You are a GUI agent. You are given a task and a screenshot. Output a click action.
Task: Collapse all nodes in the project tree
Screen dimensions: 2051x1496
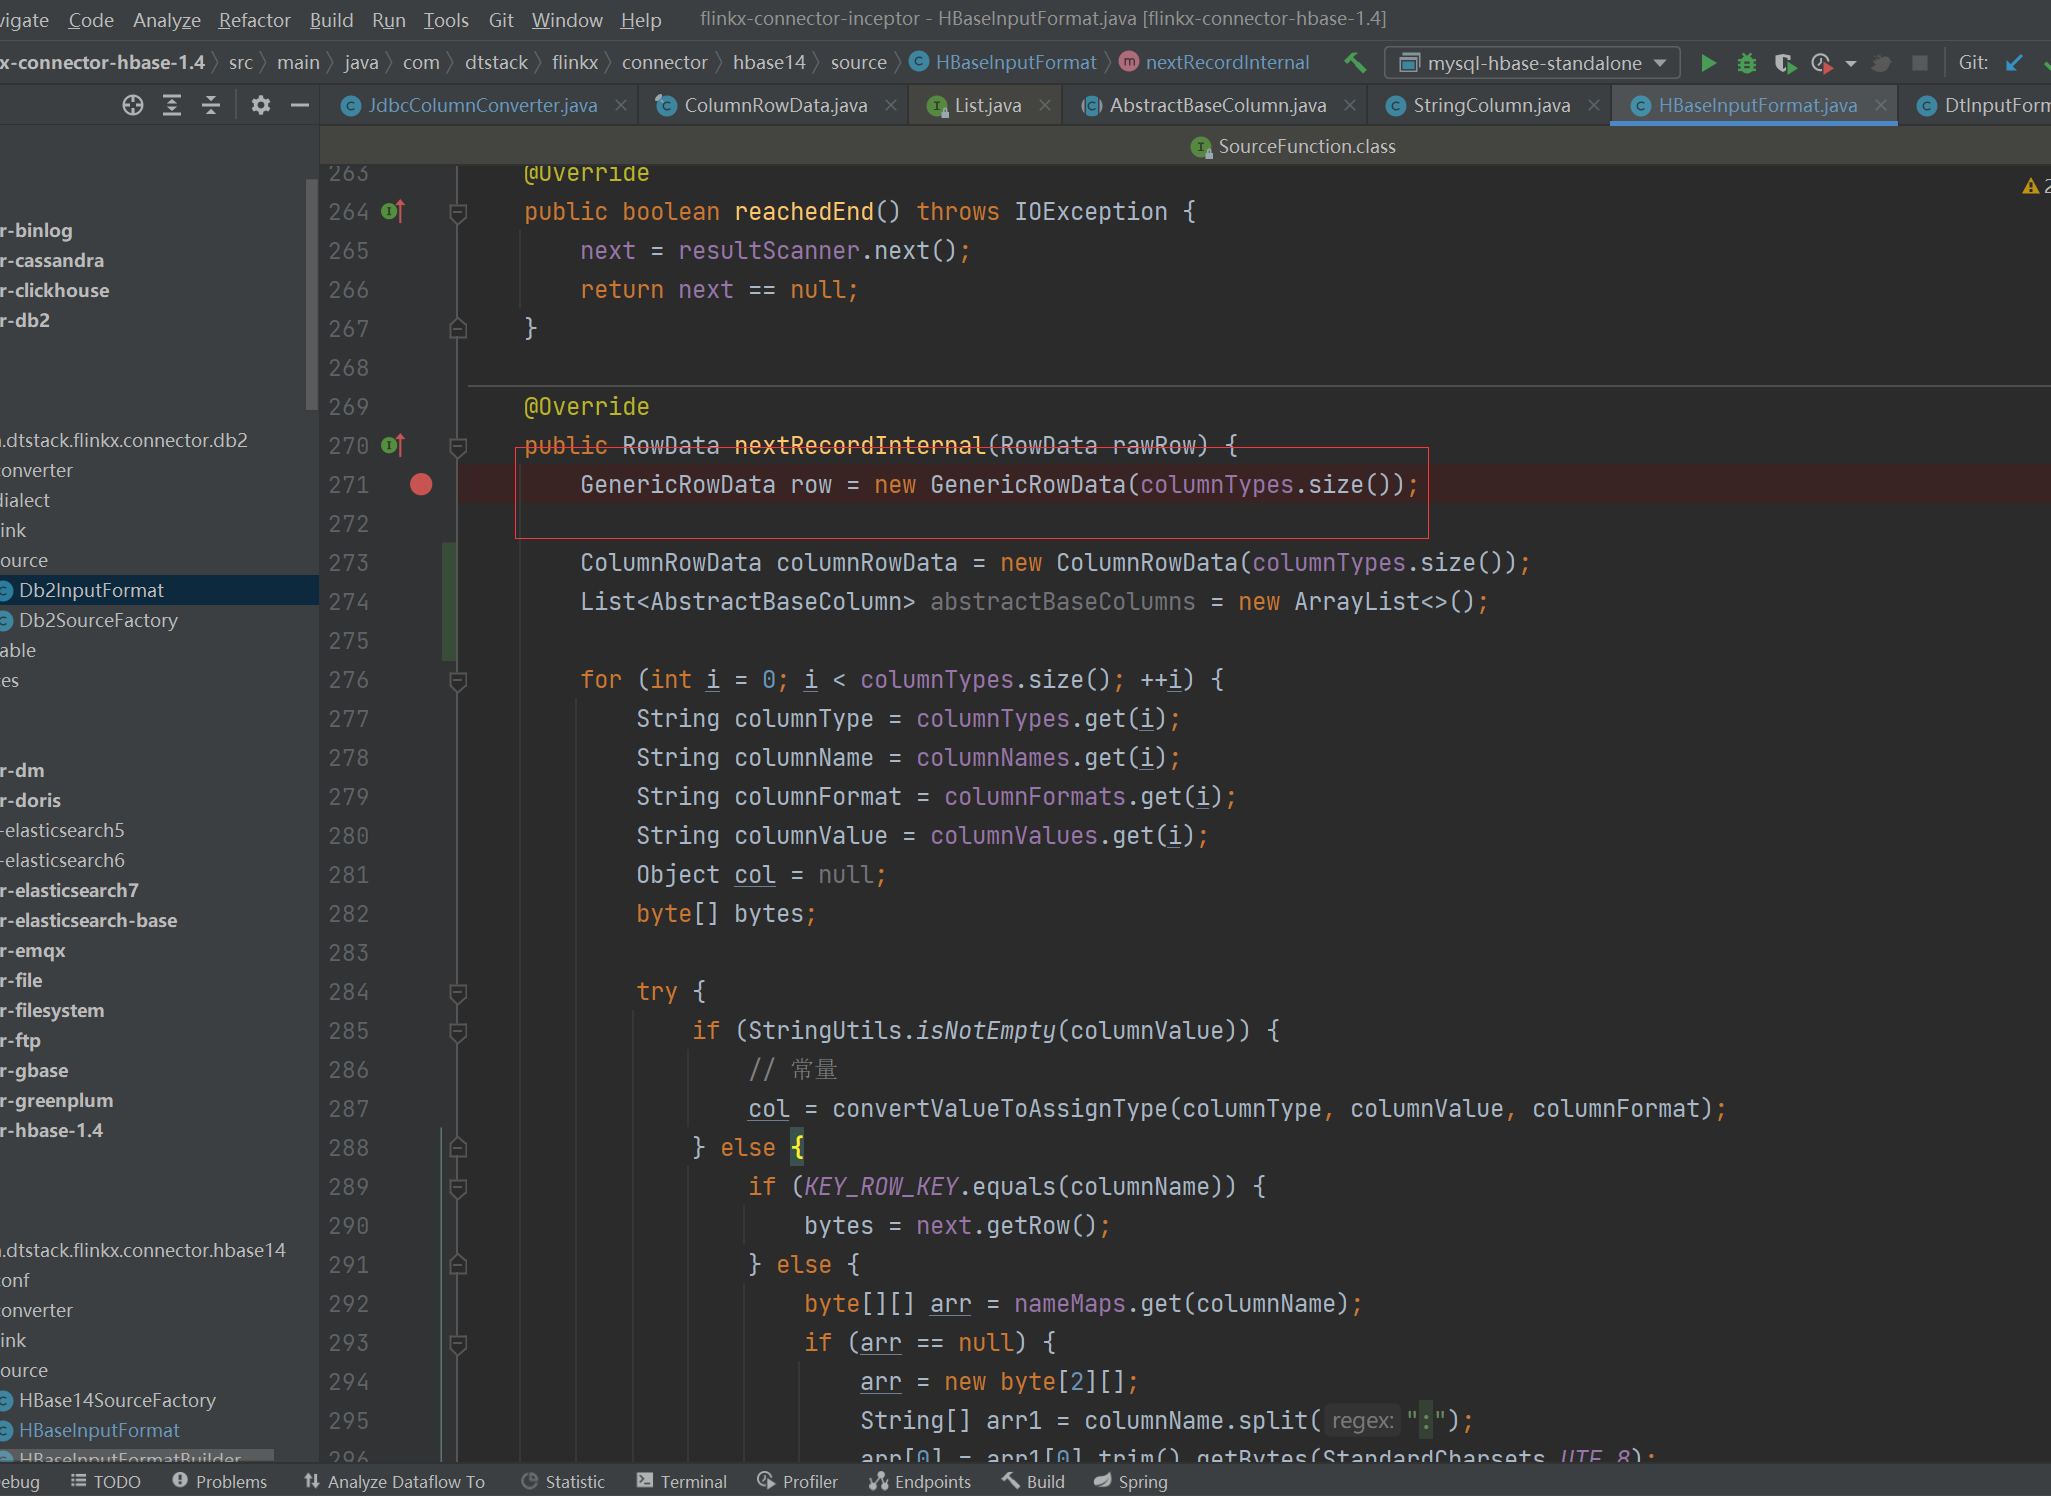pyautogui.click(x=211, y=104)
